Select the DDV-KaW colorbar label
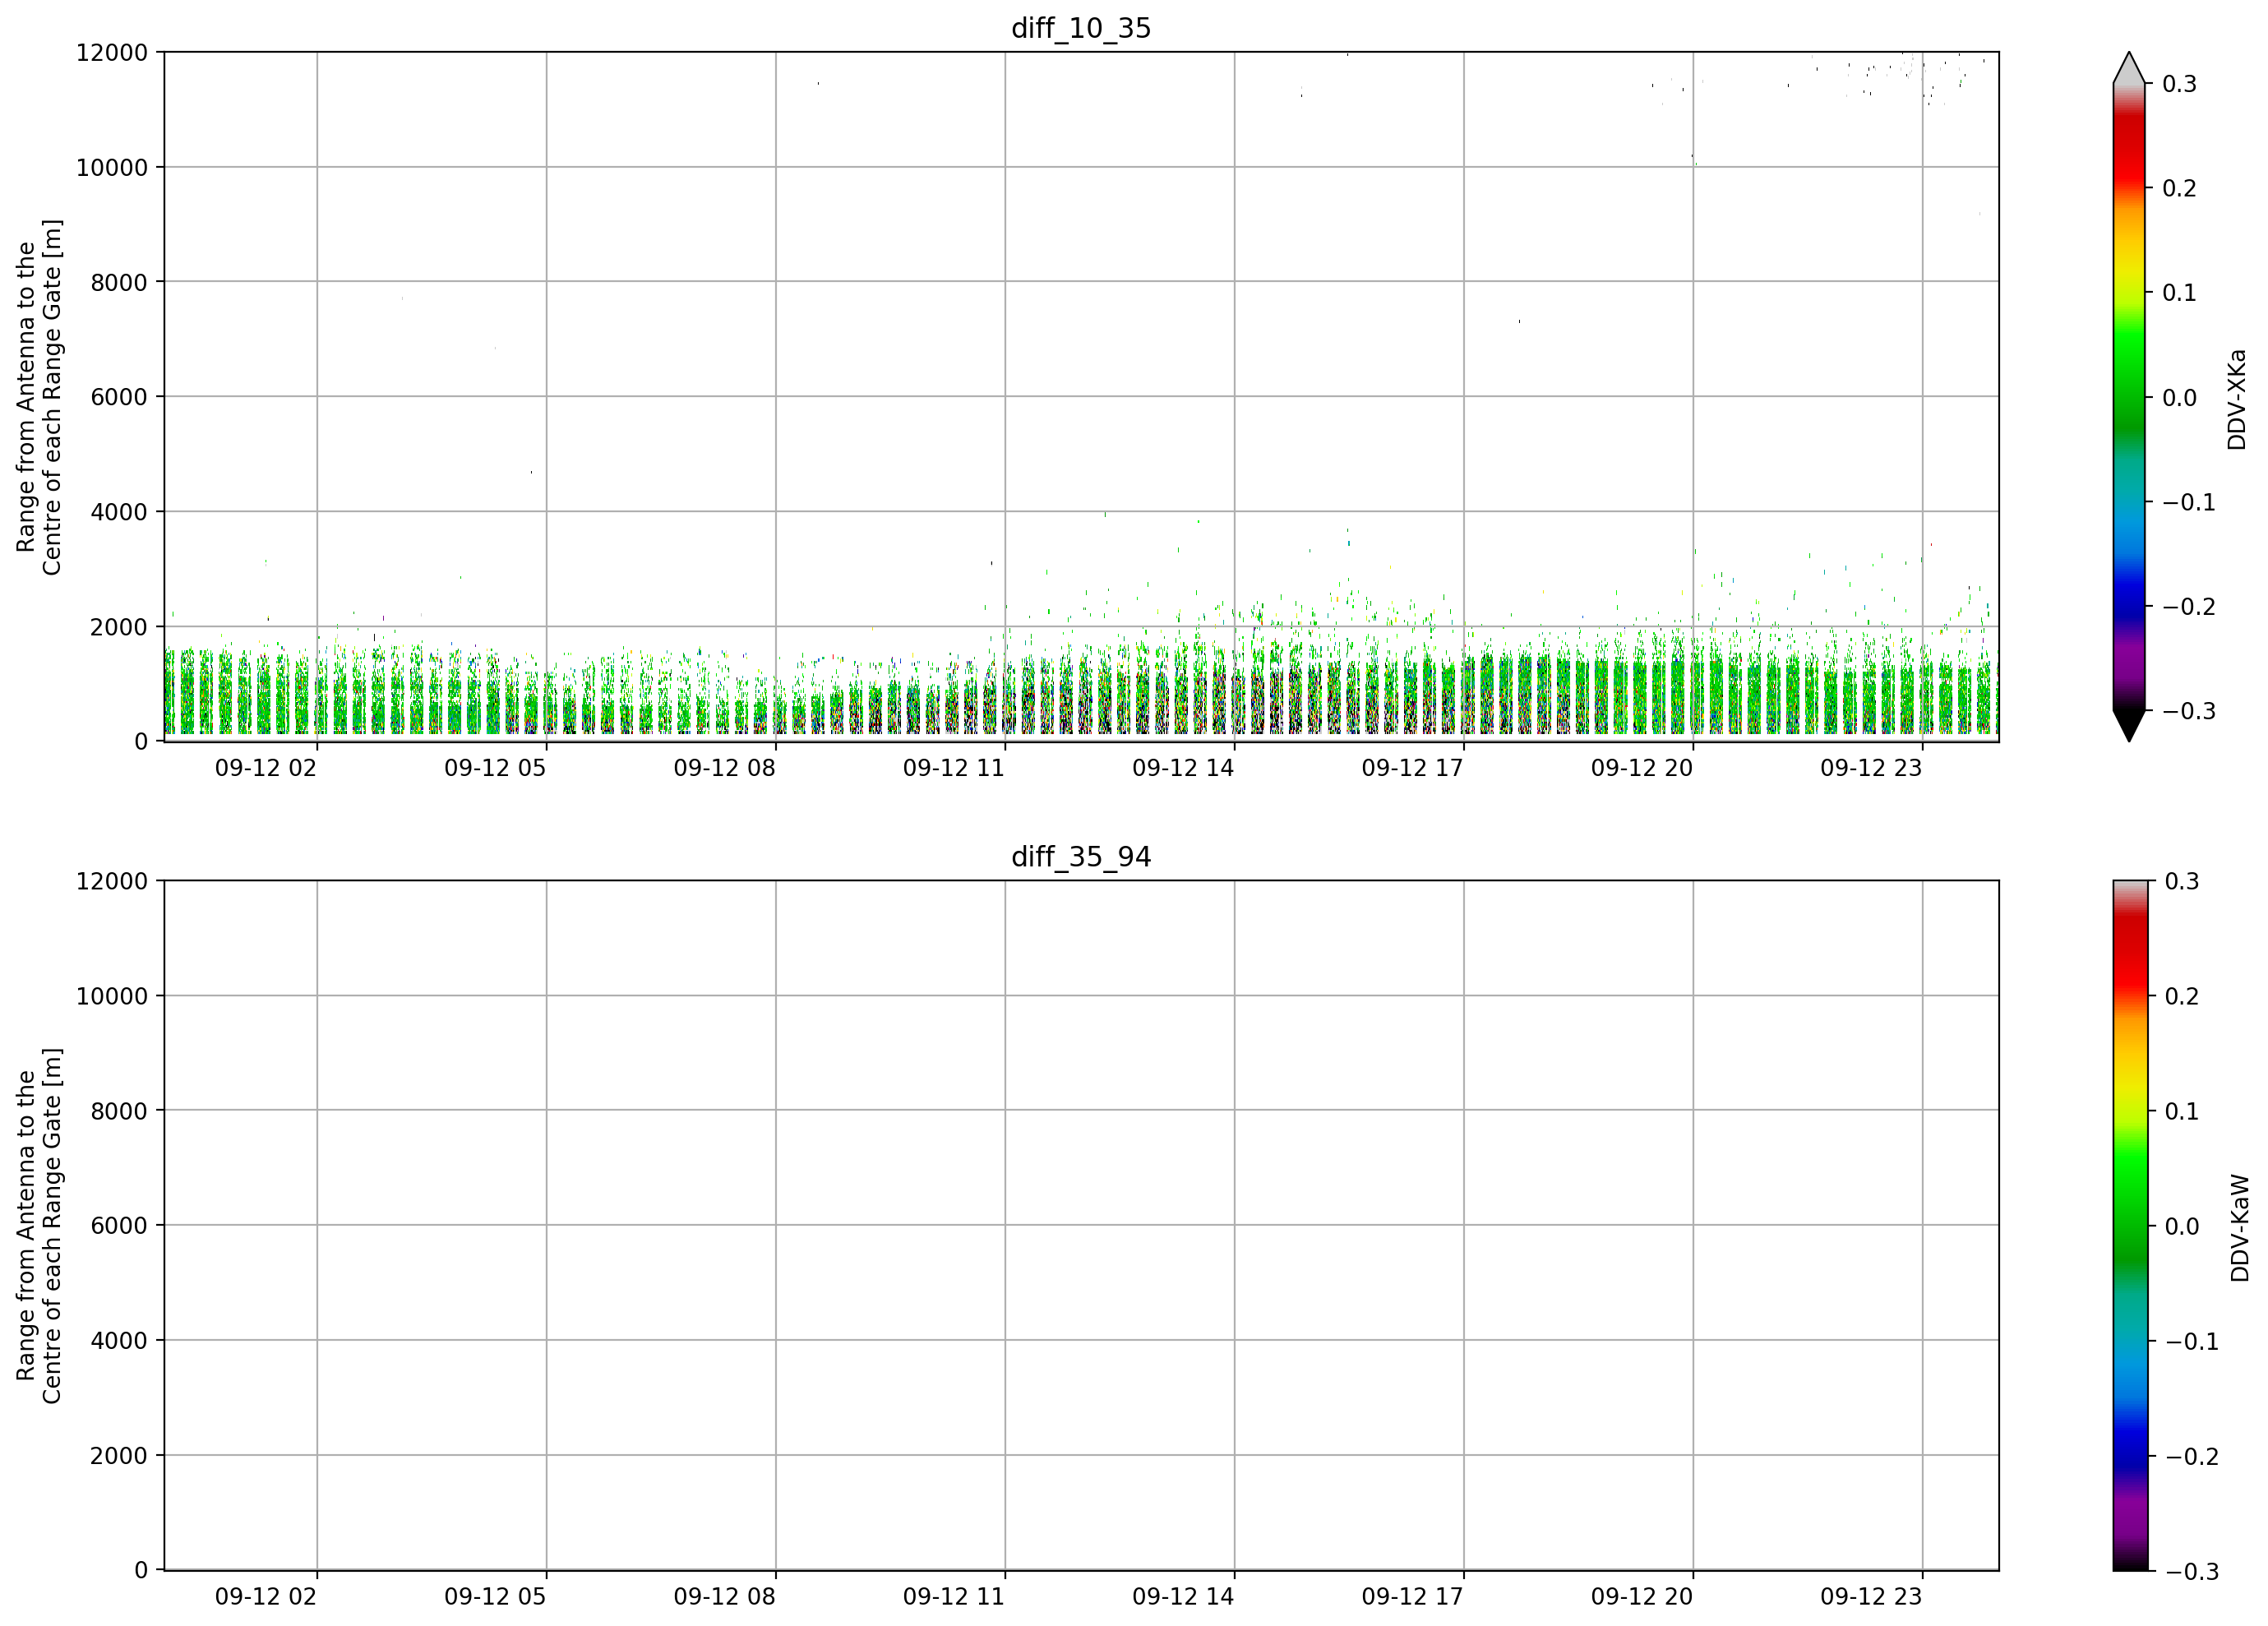 point(2239,1228)
